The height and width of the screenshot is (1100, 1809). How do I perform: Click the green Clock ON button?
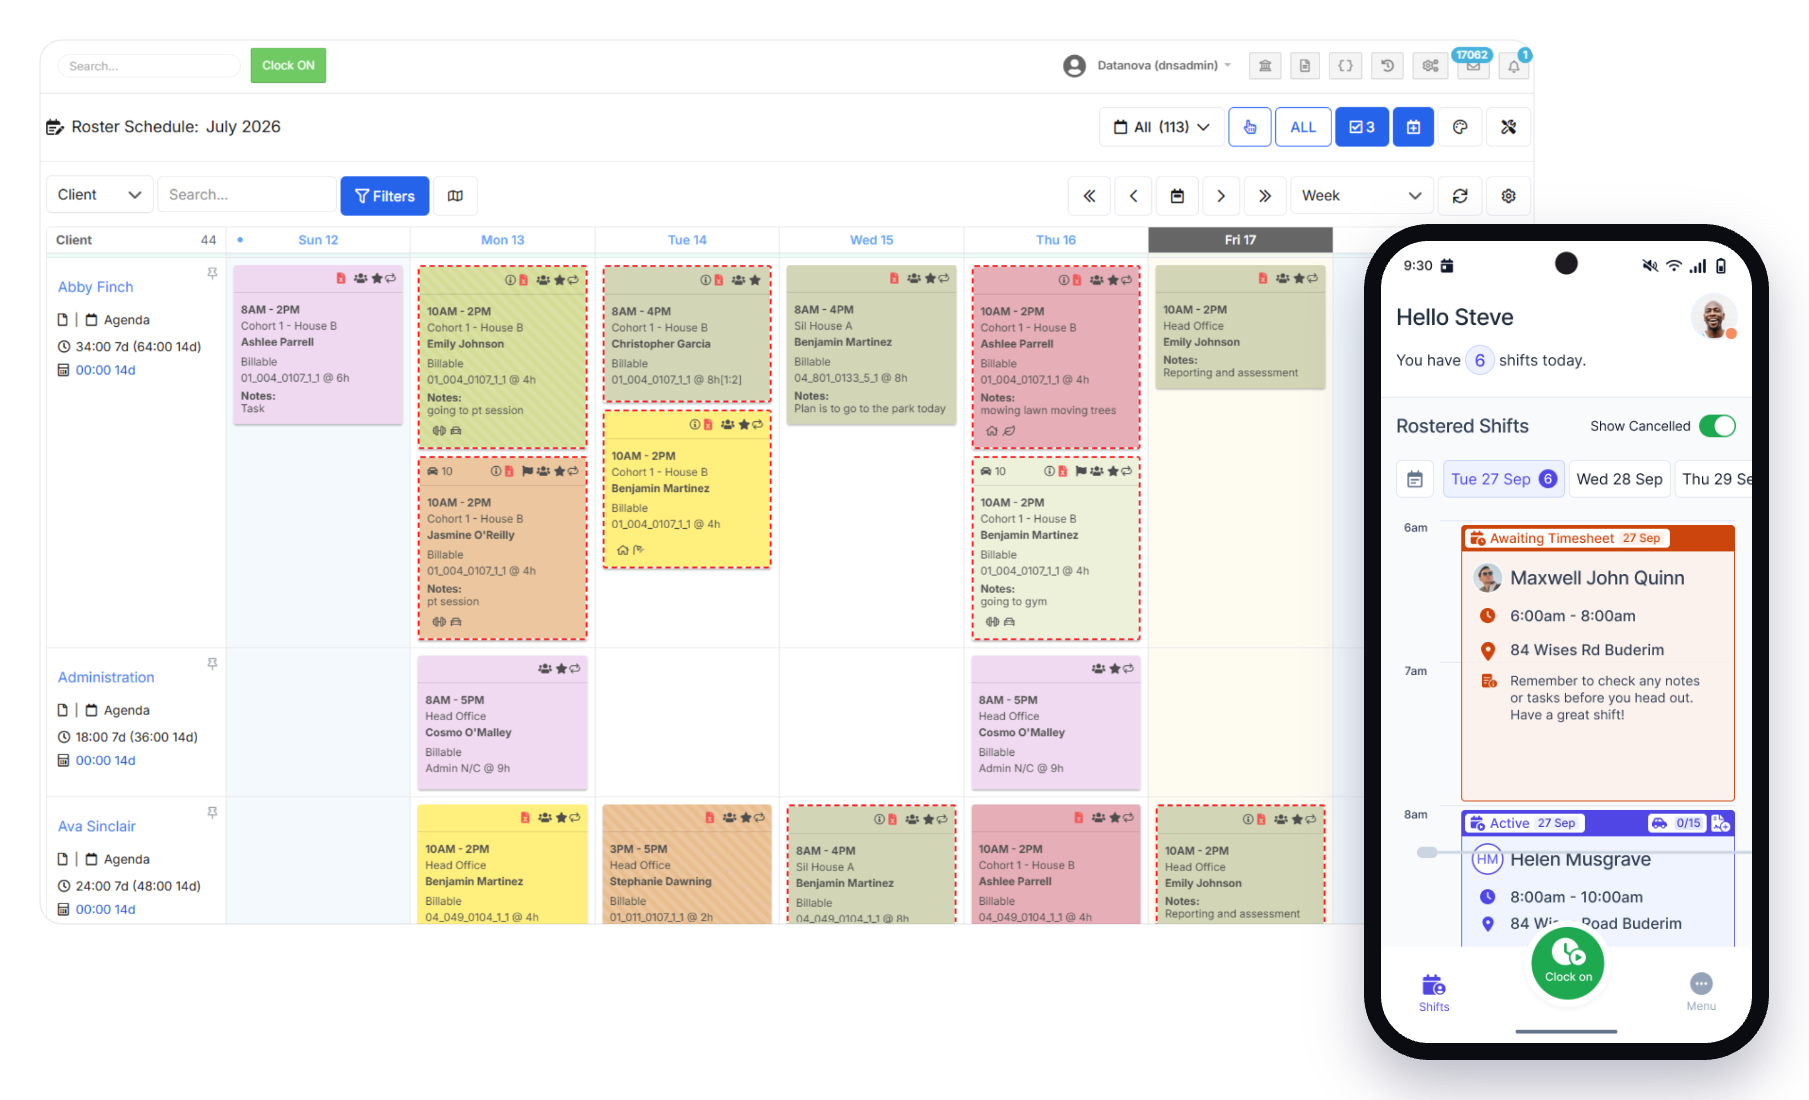(x=288, y=65)
